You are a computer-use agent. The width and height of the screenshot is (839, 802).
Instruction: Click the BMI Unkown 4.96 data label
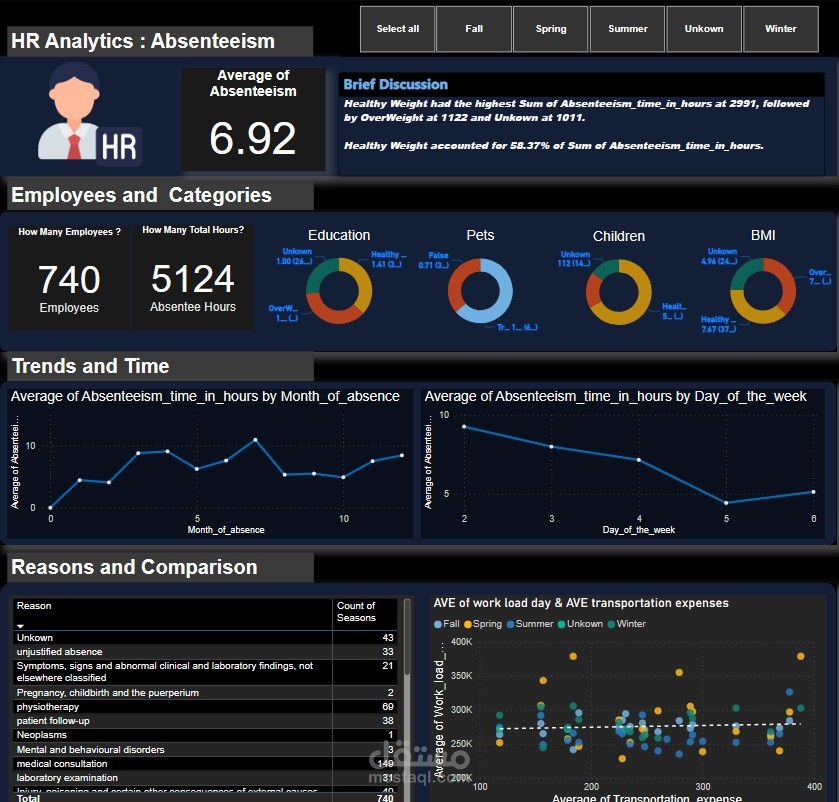pyautogui.click(x=719, y=256)
